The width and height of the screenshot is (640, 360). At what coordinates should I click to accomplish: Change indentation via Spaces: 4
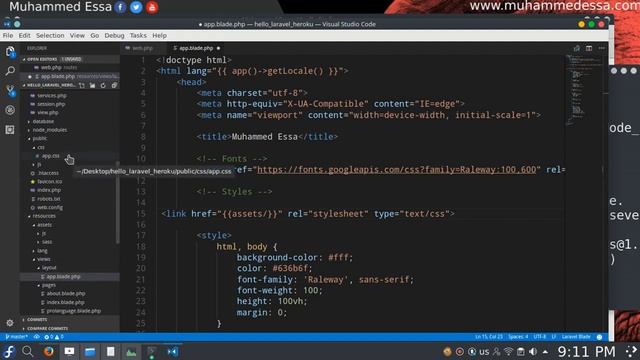click(518, 337)
